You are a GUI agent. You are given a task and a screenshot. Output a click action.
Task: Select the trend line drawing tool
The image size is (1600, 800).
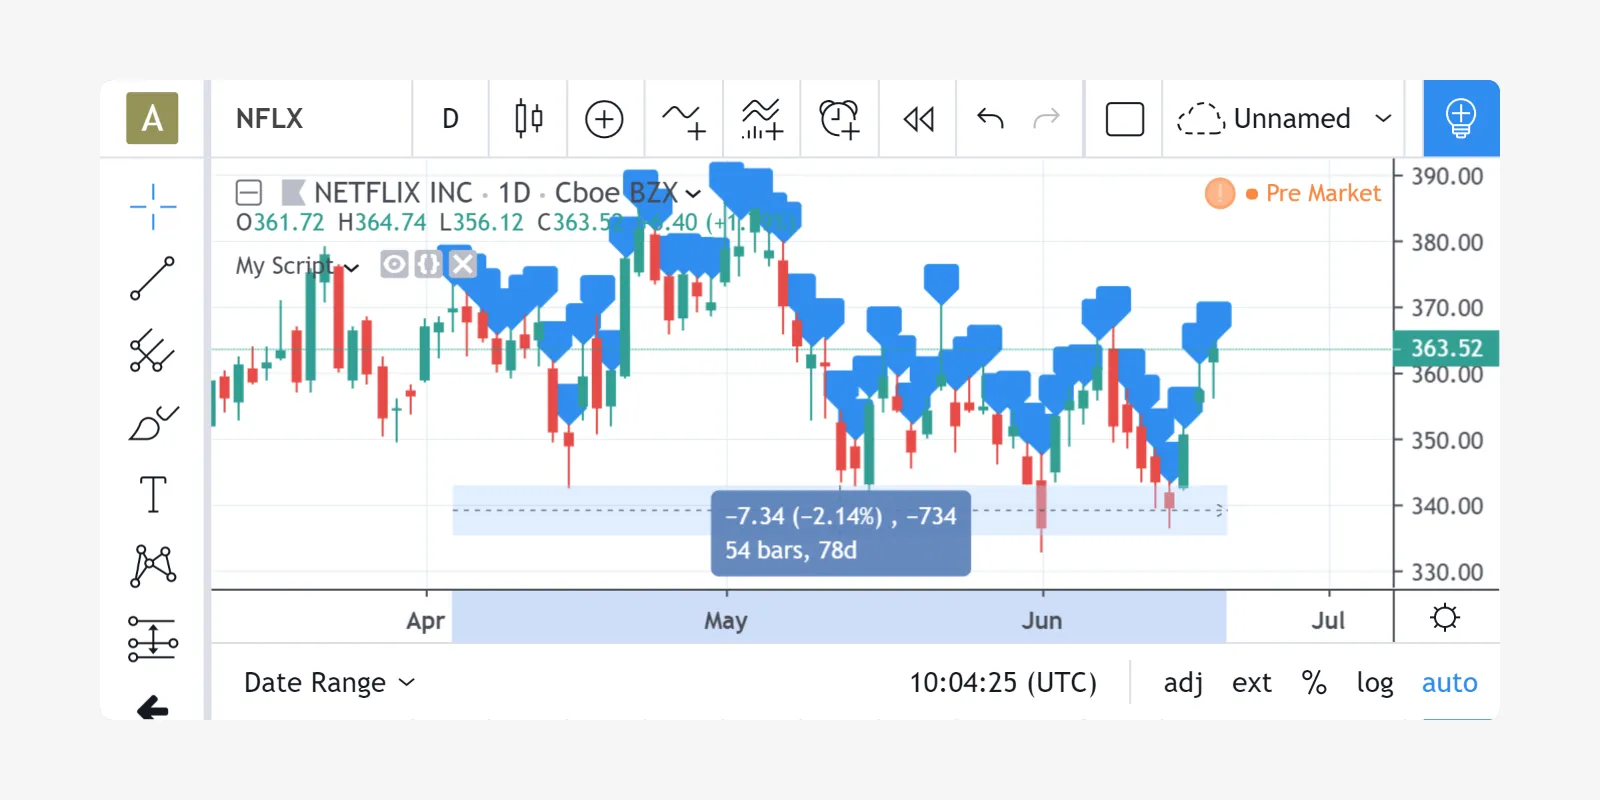153,278
